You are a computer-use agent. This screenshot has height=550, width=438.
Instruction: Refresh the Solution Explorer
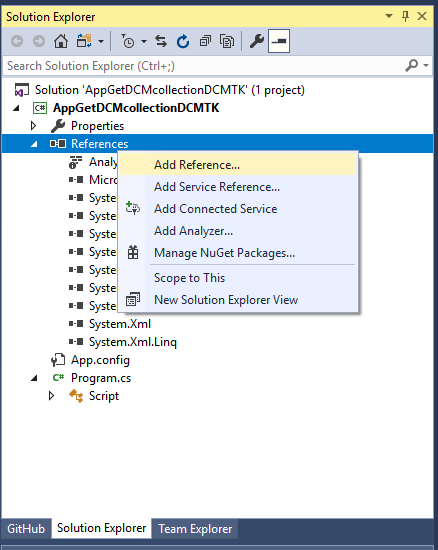(x=183, y=41)
